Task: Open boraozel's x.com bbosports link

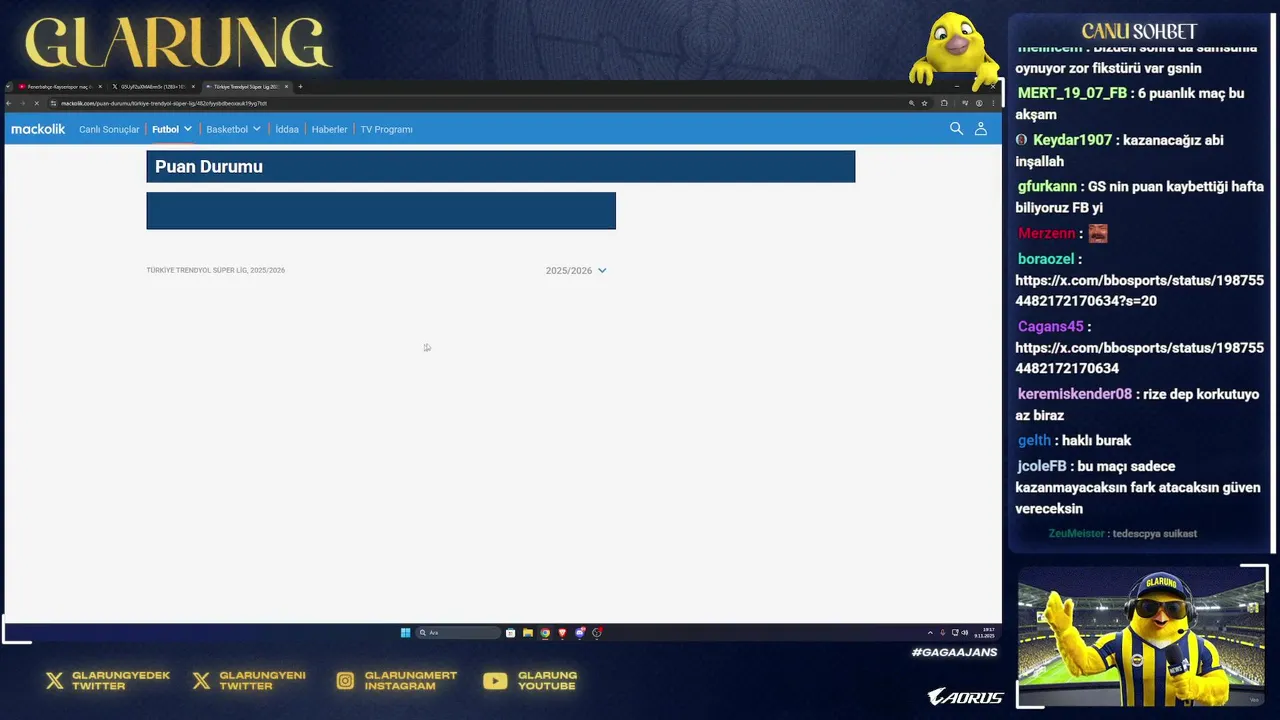Action: [1139, 290]
